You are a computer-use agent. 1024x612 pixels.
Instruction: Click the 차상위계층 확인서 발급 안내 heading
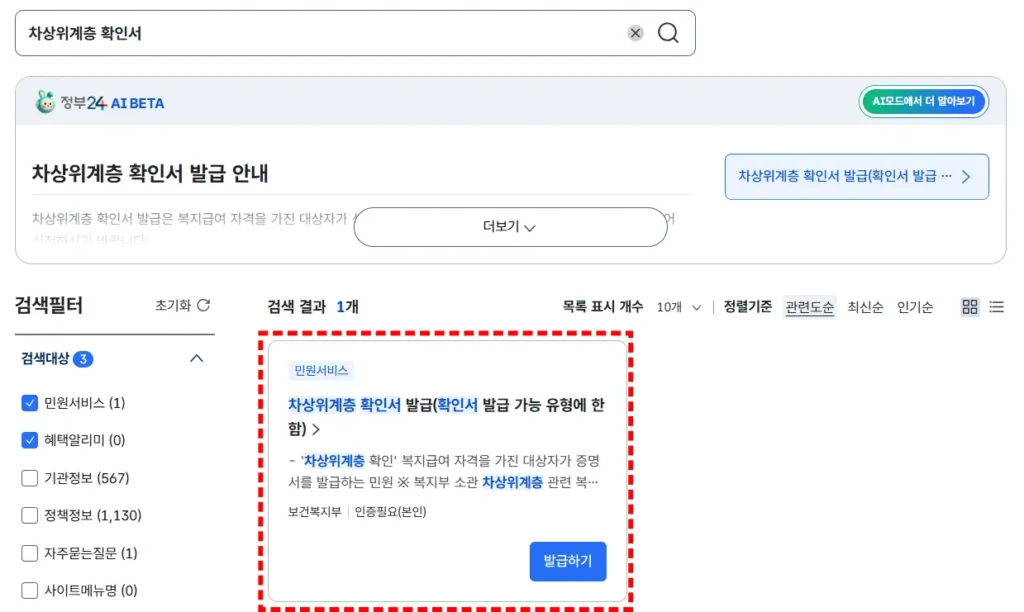150,173
